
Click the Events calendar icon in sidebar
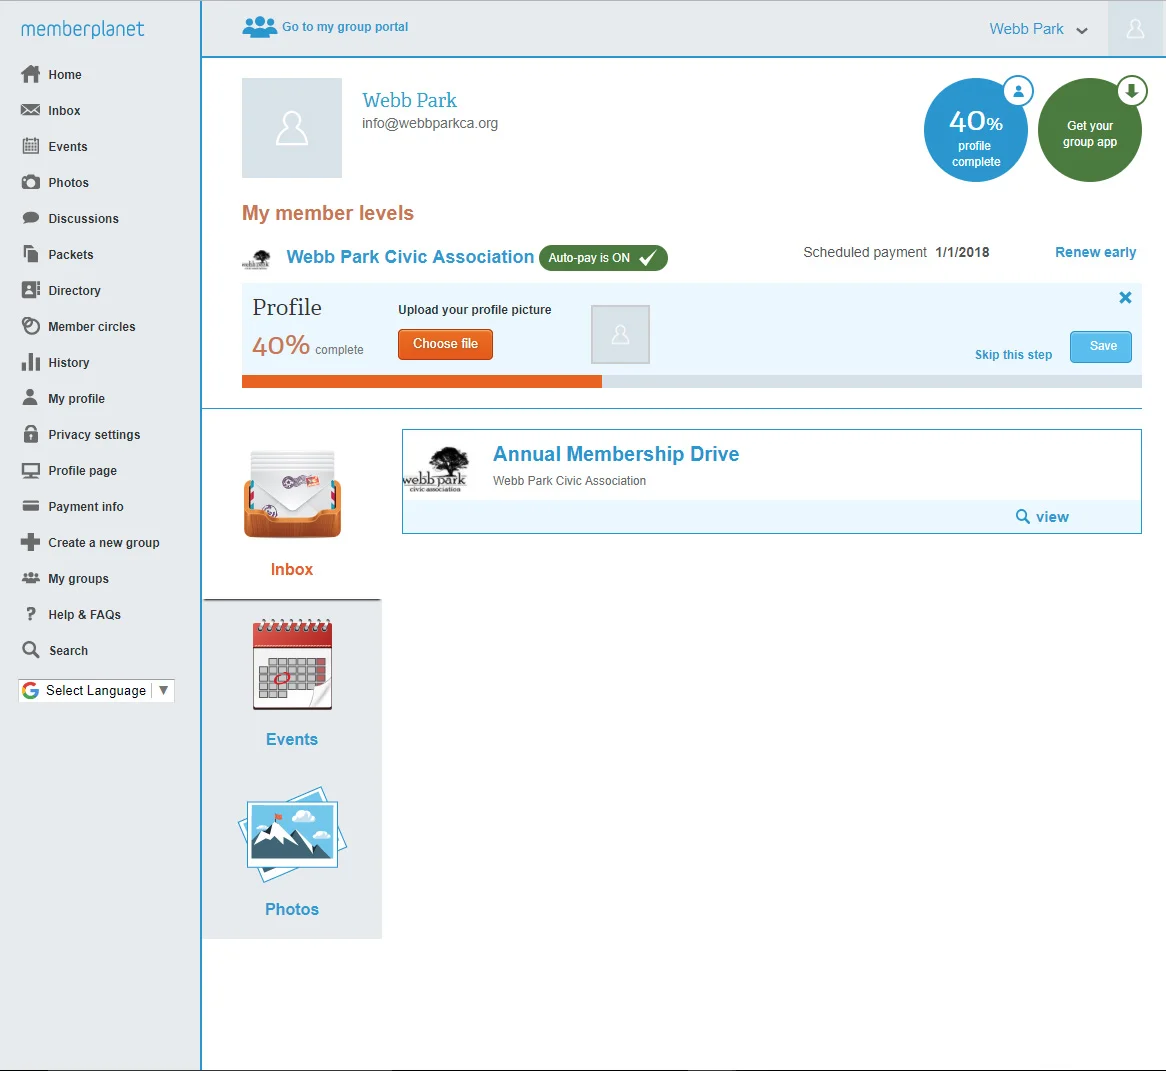pos(30,146)
